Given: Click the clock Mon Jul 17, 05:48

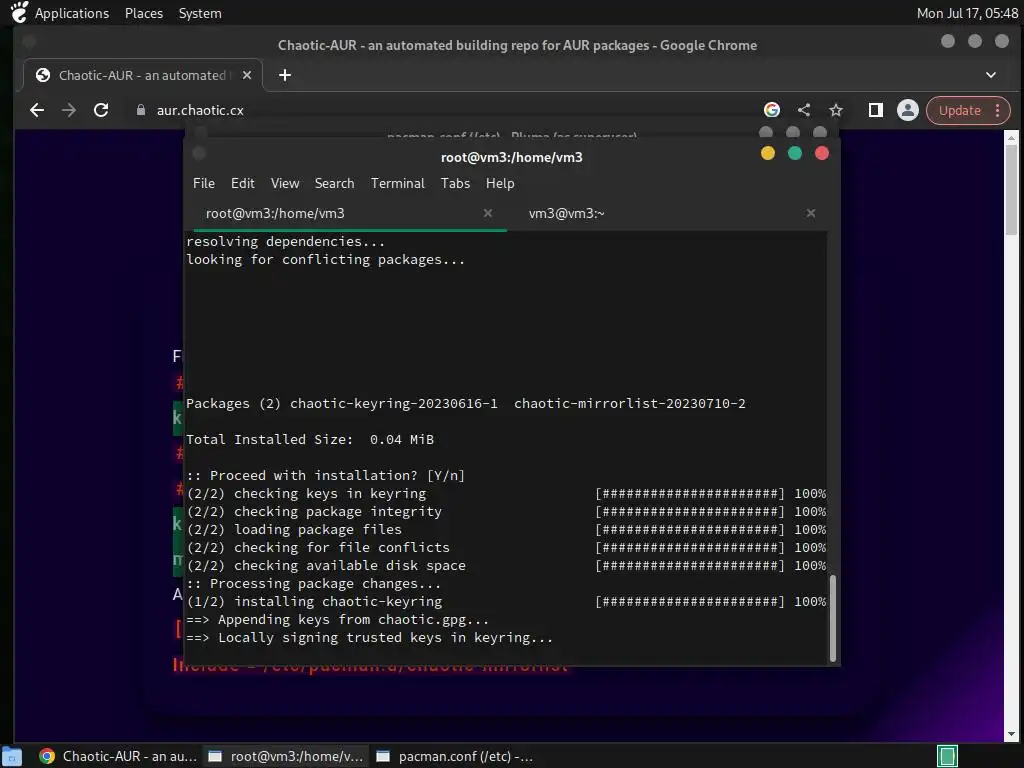Looking at the screenshot, I should click(967, 13).
